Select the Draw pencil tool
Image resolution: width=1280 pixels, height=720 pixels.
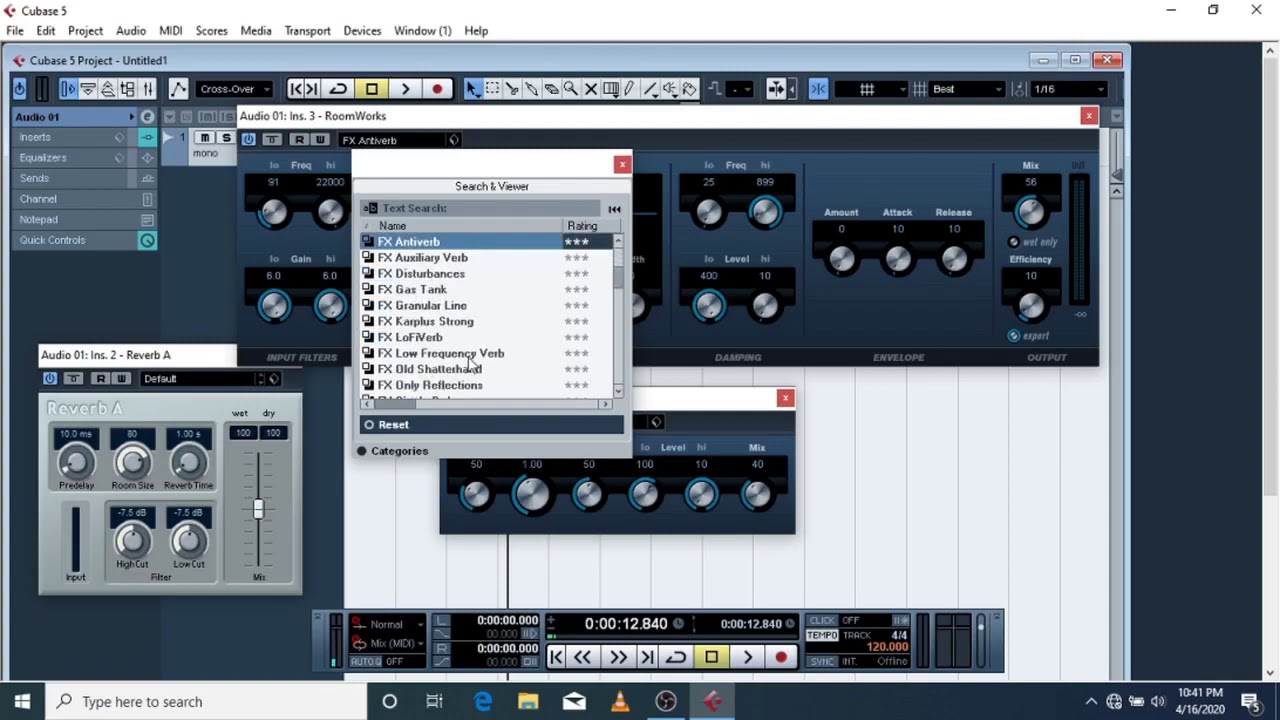(x=630, y=89)
